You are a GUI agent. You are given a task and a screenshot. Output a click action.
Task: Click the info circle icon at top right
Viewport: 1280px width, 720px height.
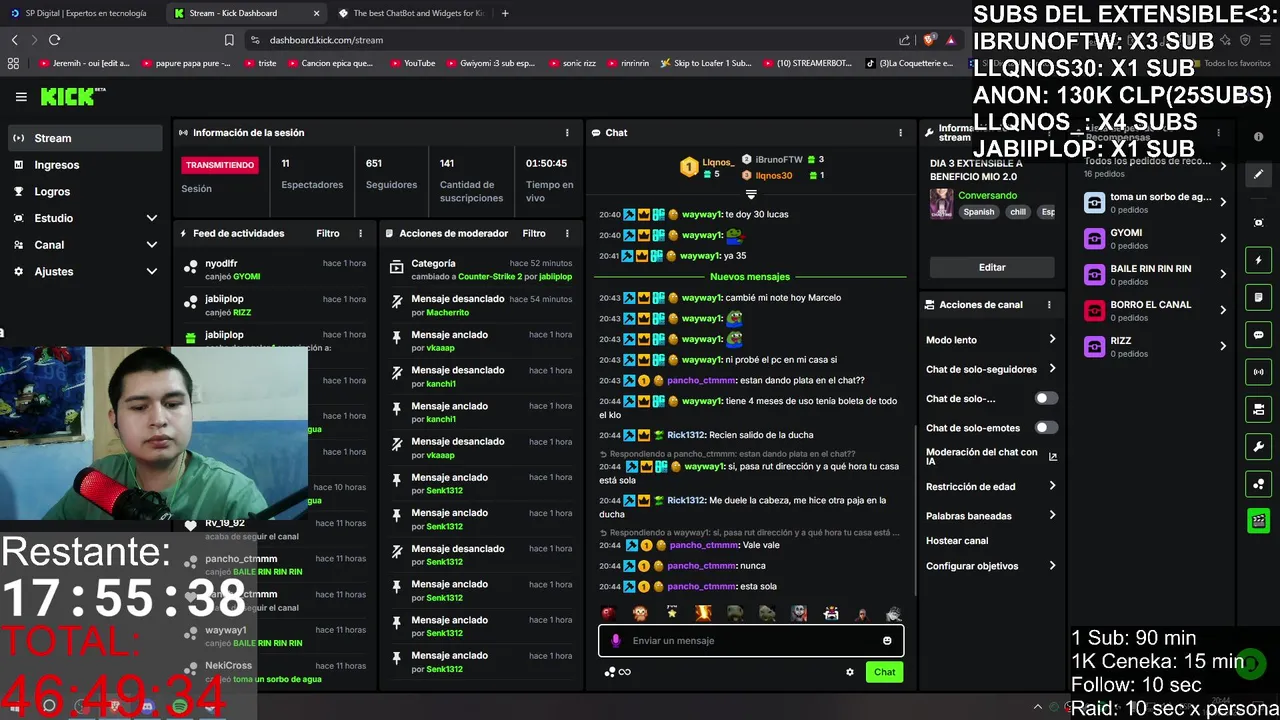coord(1259,137)
